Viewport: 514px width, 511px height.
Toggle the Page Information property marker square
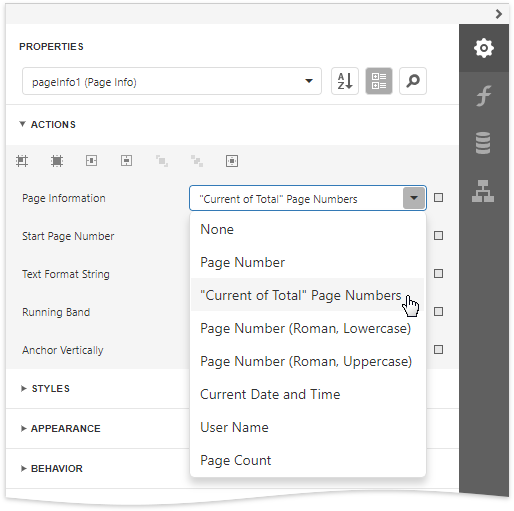438,198
